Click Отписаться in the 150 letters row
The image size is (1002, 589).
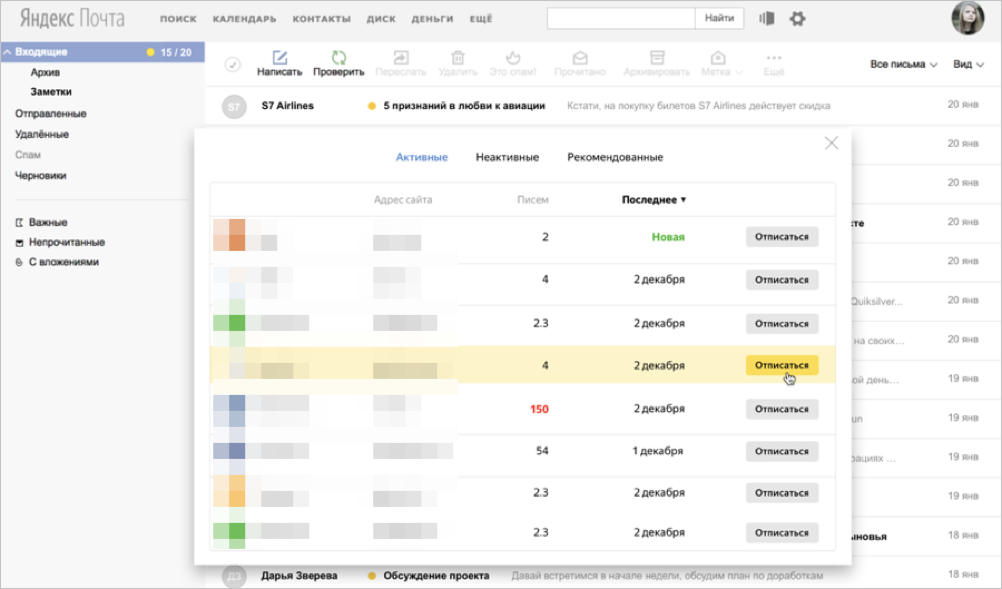coord(782,409)
